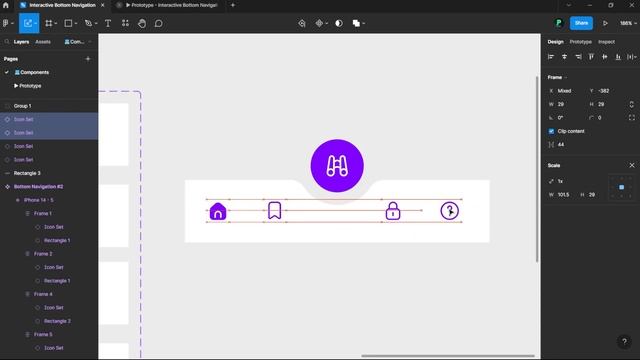
Task: Click the home icon on canvas
Action: [218, 211]
